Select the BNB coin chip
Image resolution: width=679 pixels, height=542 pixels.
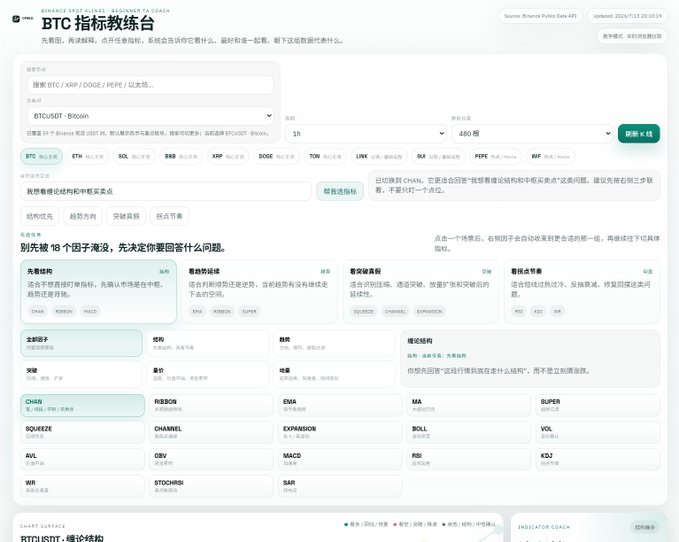click(181, 156)
